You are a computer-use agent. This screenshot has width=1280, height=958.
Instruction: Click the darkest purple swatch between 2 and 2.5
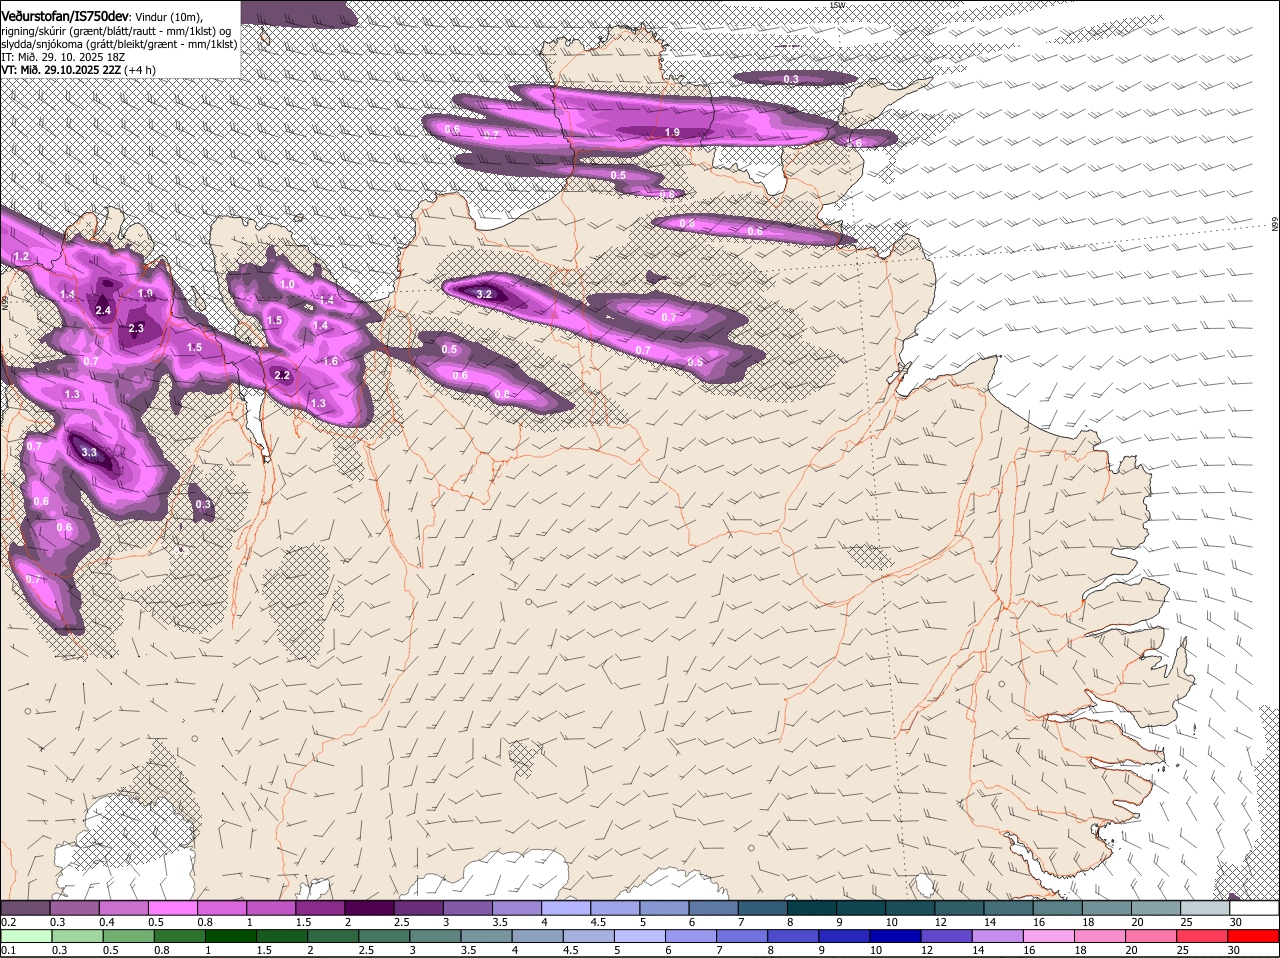point(369,908)
